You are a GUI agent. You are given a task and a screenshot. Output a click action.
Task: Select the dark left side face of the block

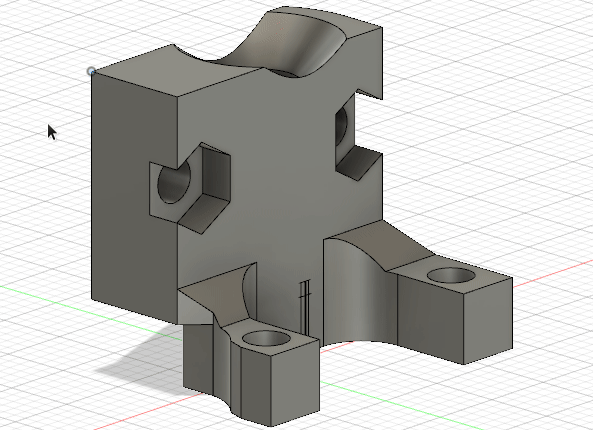[134, 197]
